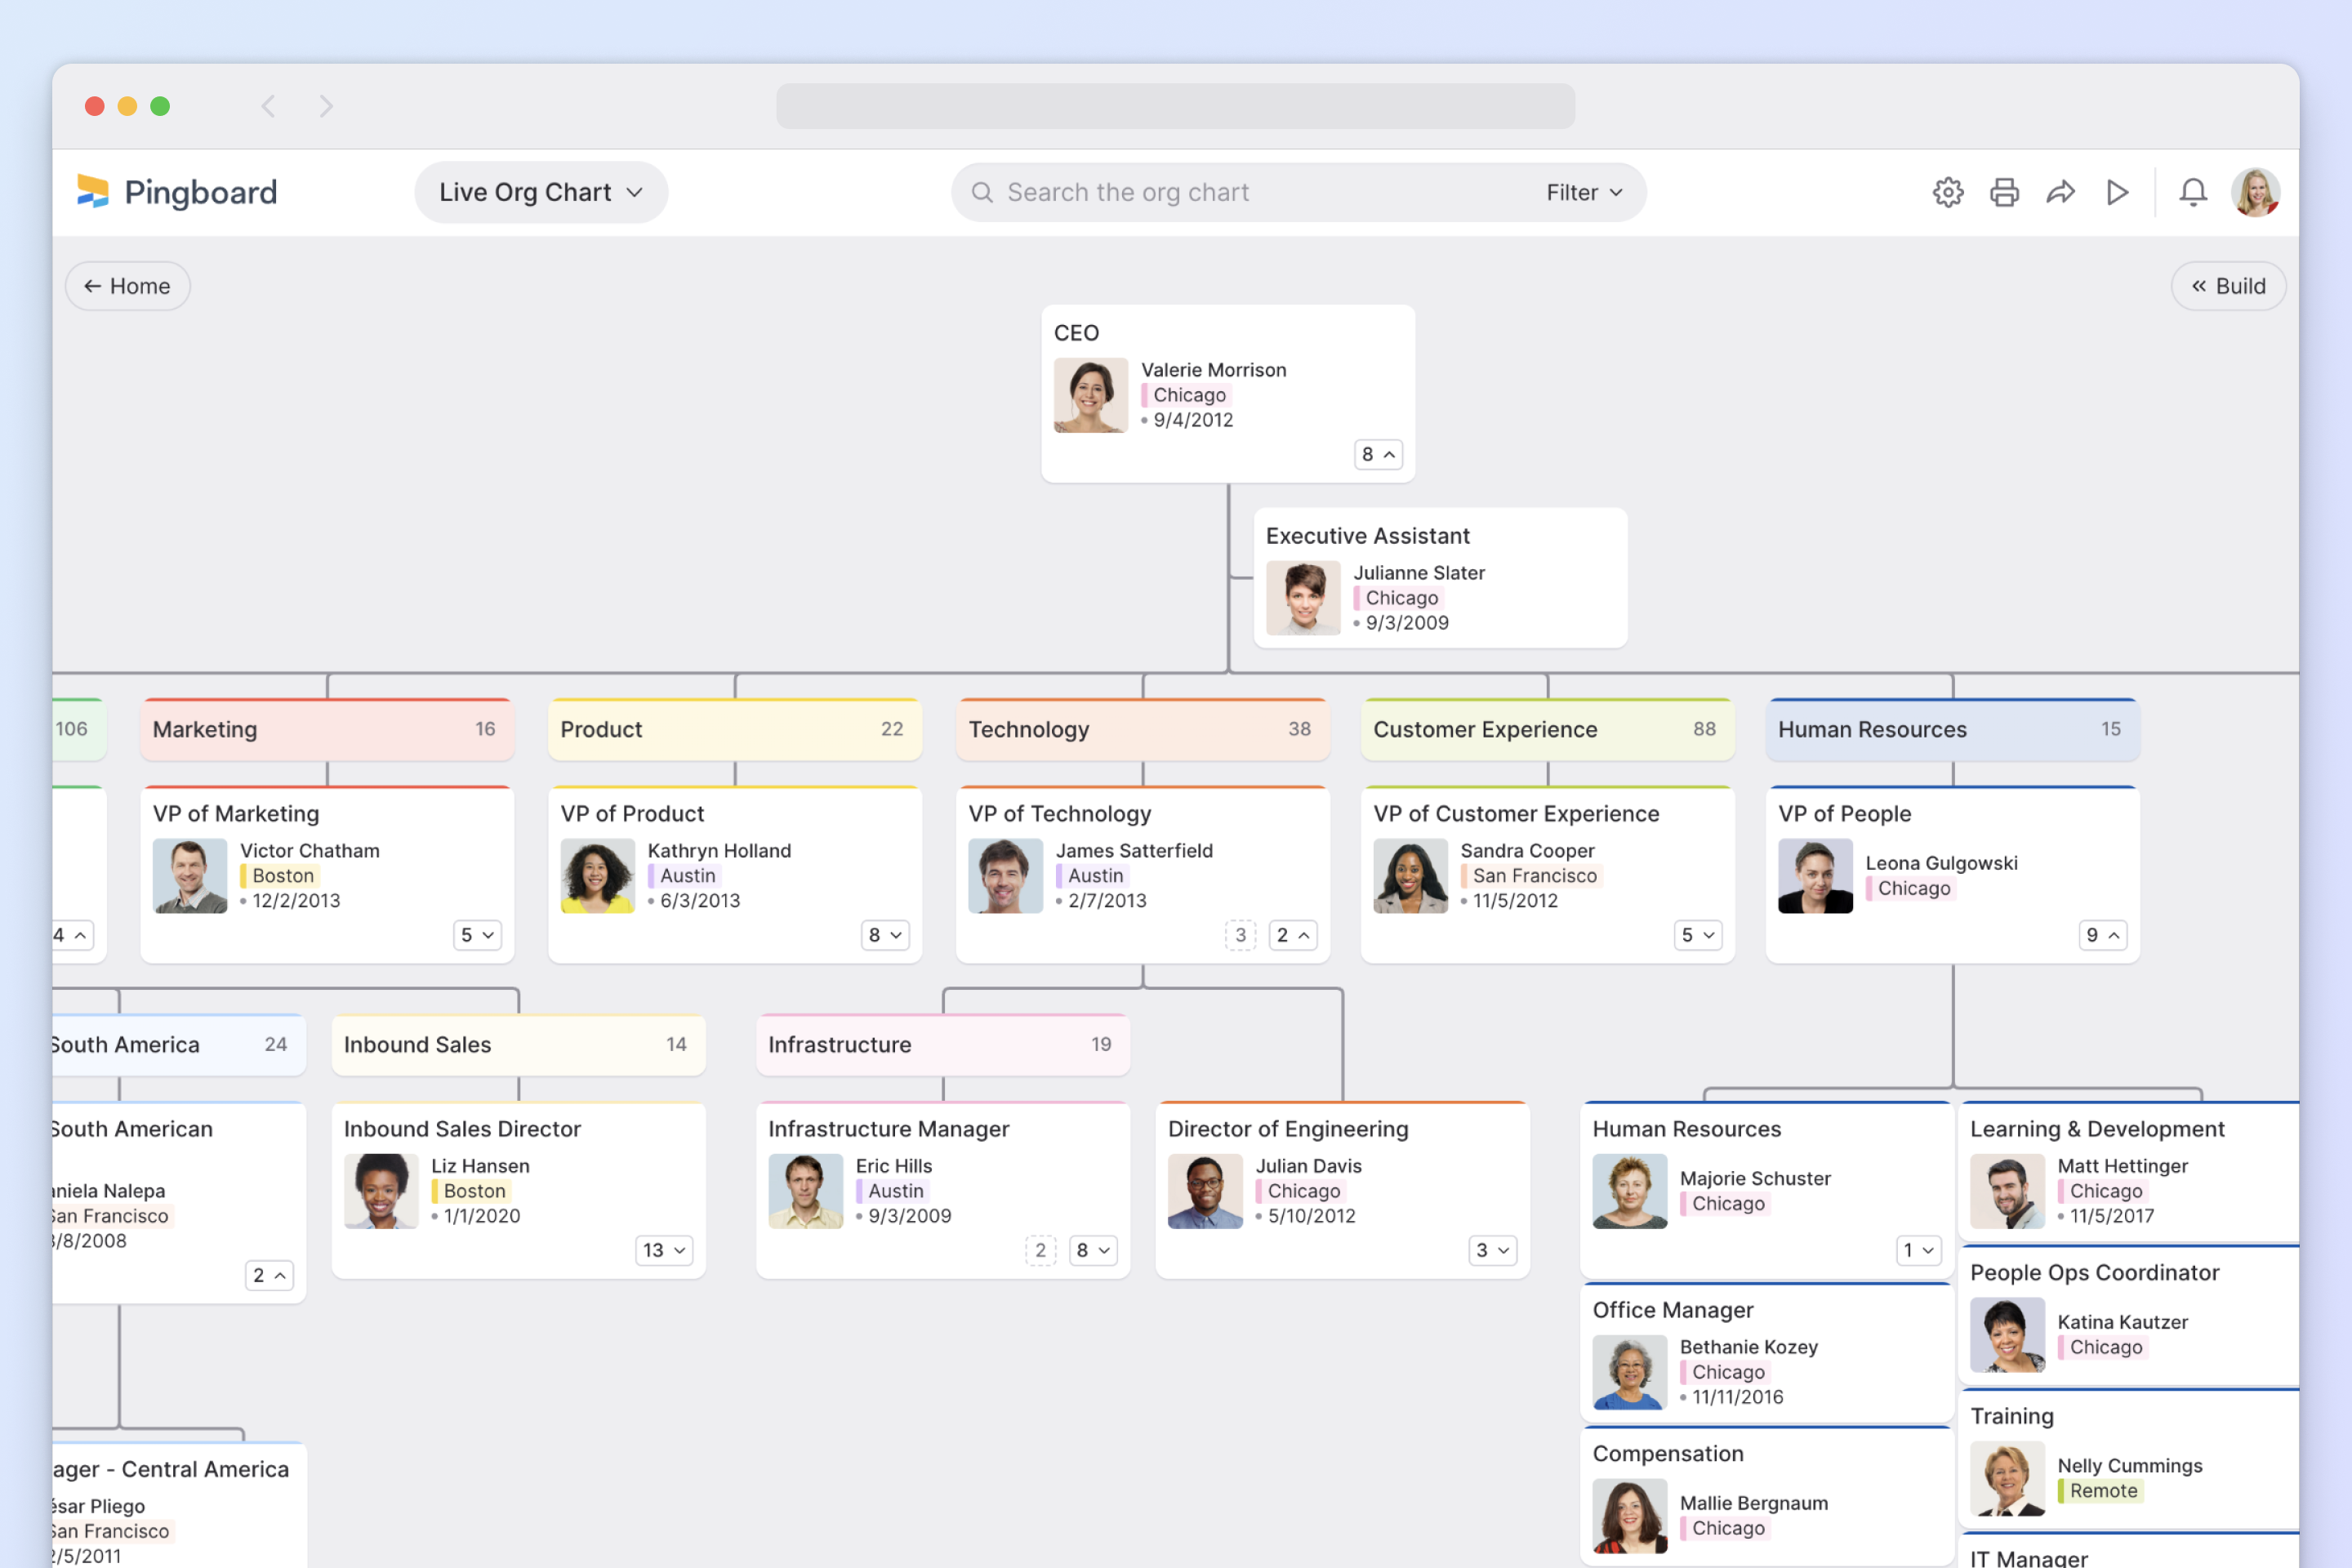This screenshot has height=1568, width=2352.
Task: Go back with the Home button
Action: (126, 285)
